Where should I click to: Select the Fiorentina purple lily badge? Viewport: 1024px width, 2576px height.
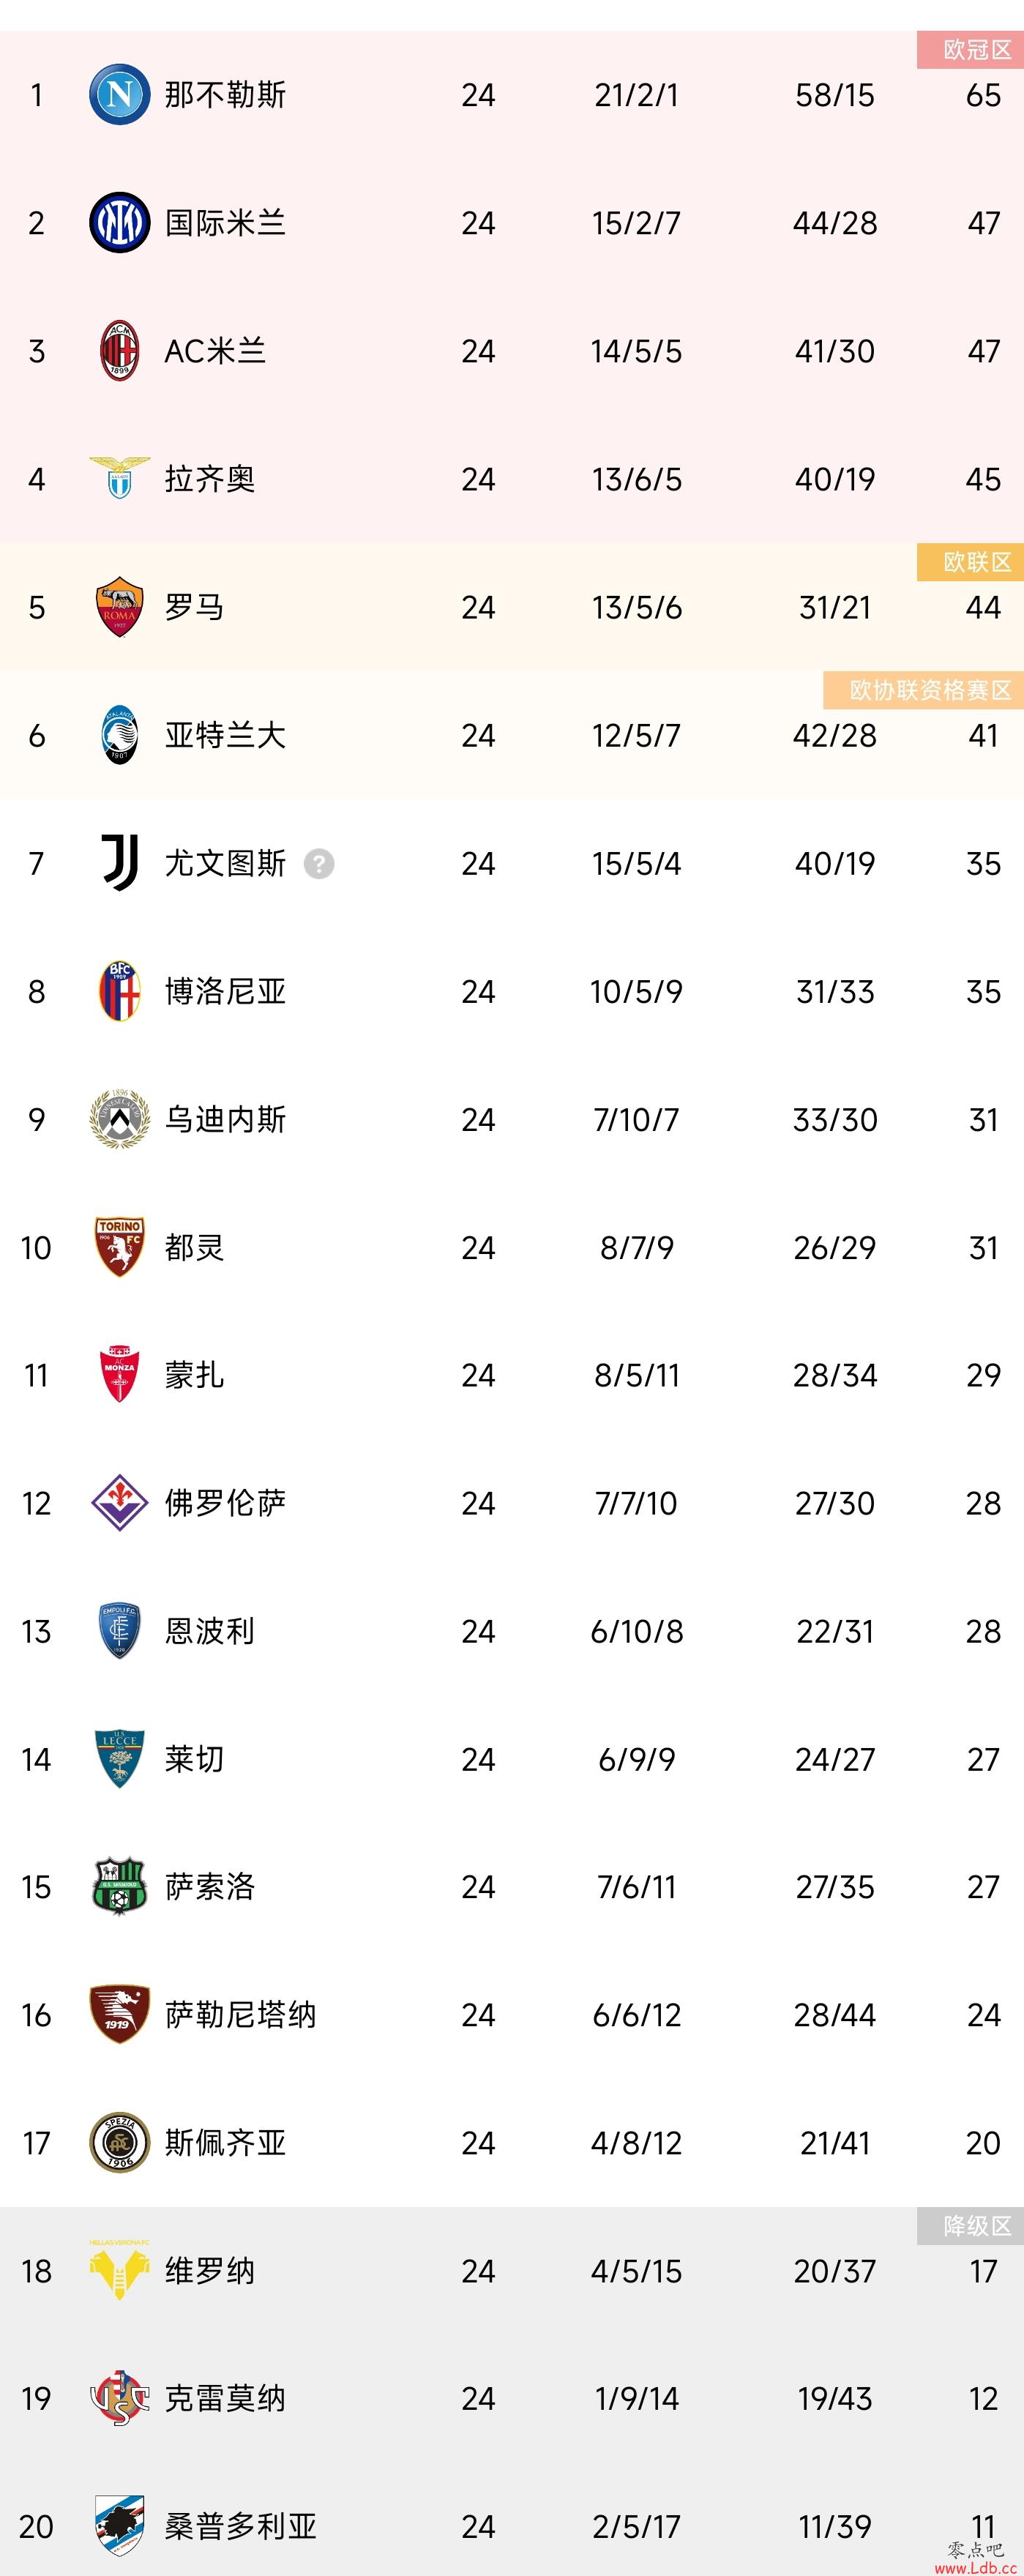(120, 1503)
